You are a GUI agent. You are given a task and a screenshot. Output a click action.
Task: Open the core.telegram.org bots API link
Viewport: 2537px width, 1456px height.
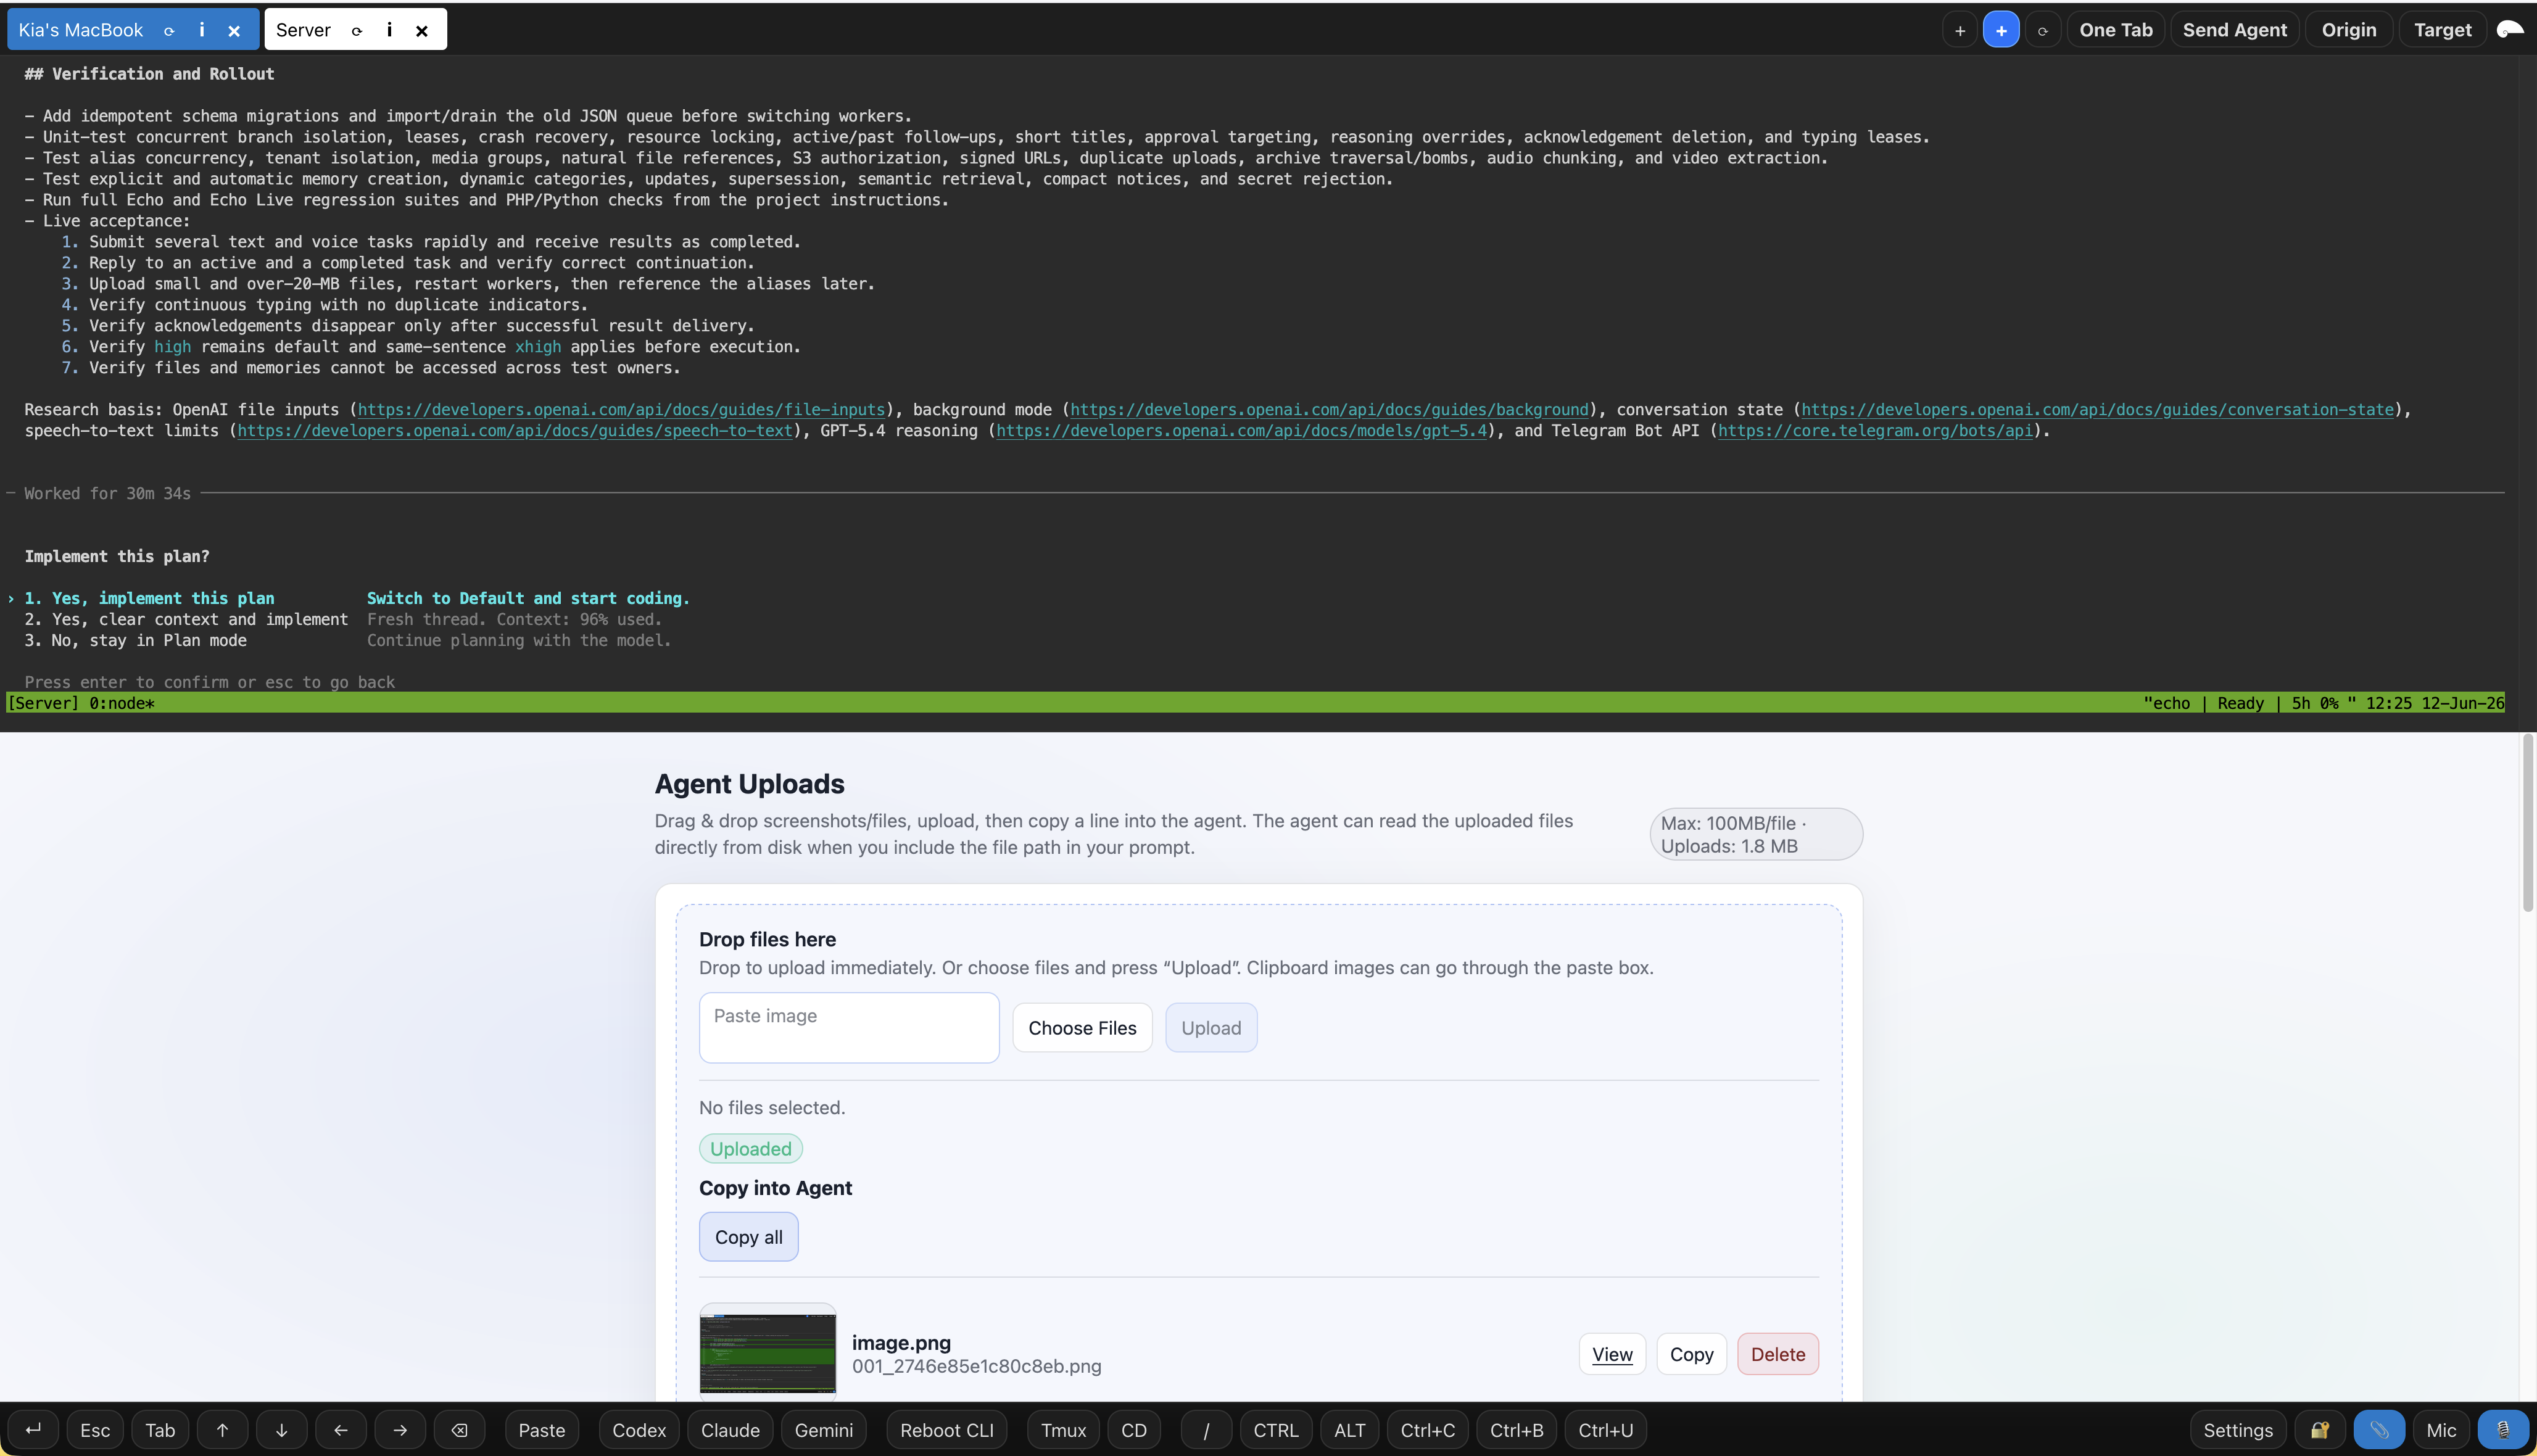[1875, 431]
